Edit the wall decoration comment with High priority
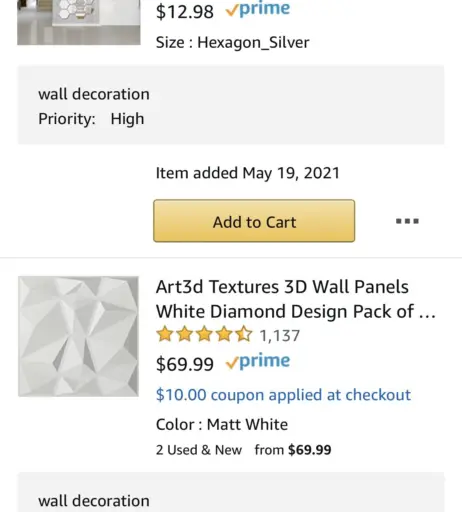This screenshot has width=462, height=512. (231, 105)
